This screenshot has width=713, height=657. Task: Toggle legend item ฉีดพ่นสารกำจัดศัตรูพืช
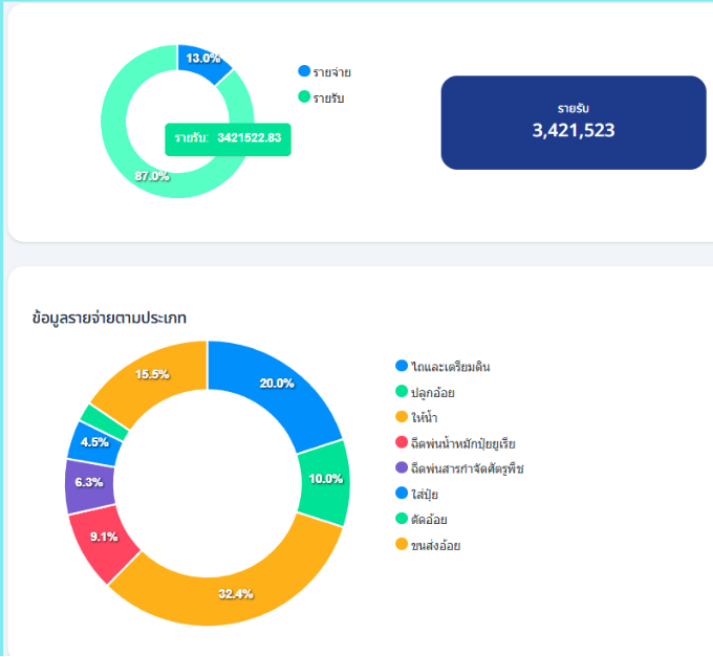point(459,468)
